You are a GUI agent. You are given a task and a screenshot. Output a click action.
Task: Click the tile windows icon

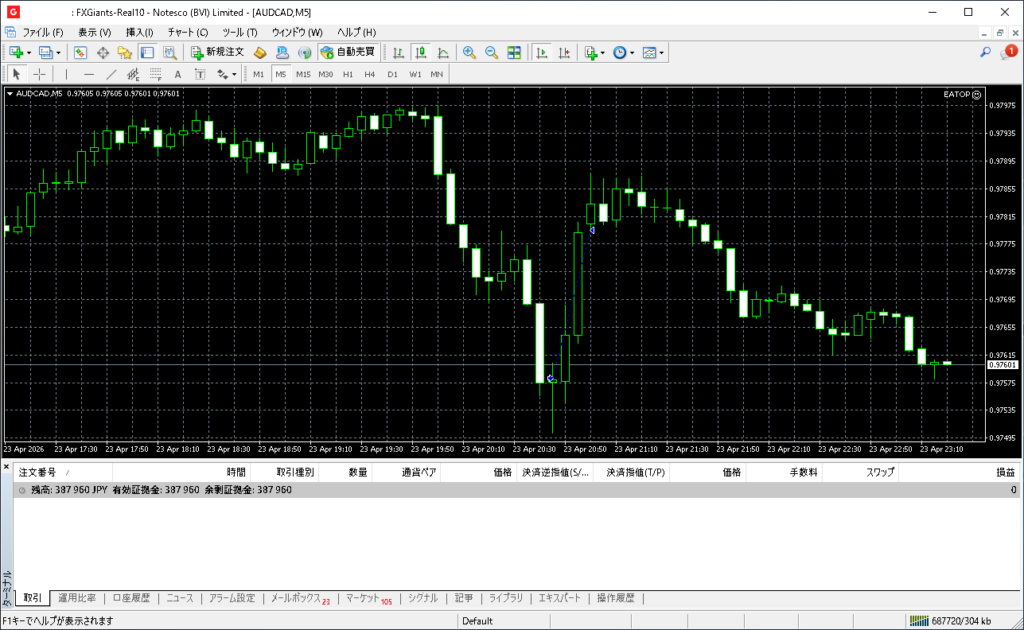click(x=514, y=52)
